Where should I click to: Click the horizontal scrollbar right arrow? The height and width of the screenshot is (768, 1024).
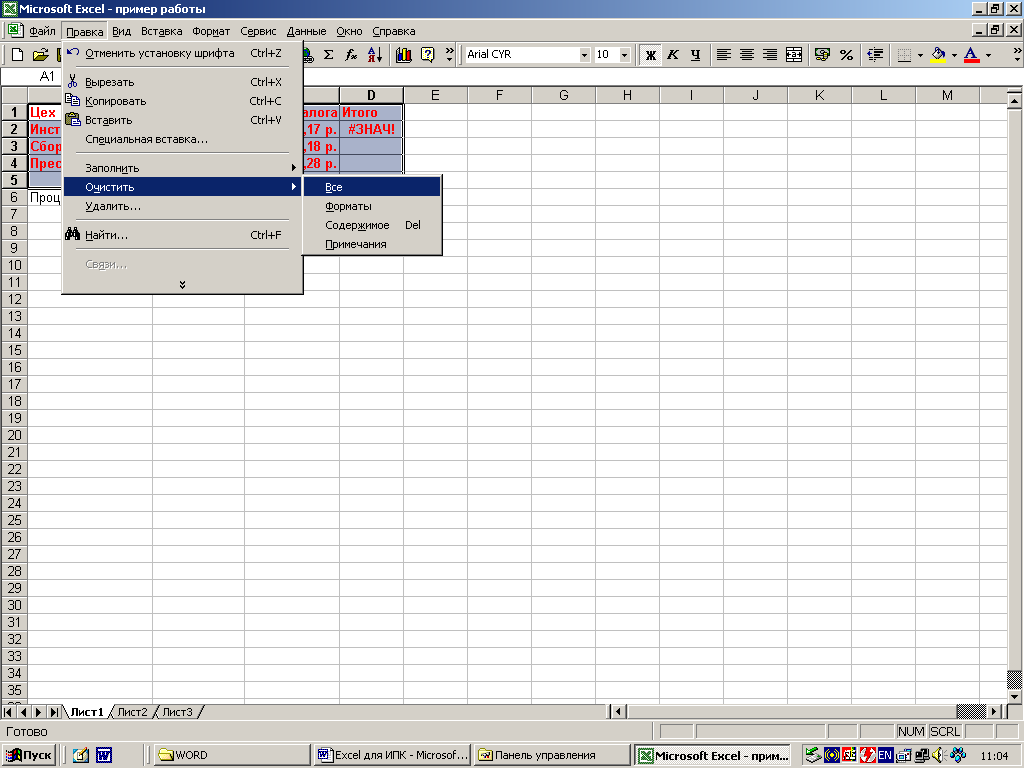click(995, 711)
